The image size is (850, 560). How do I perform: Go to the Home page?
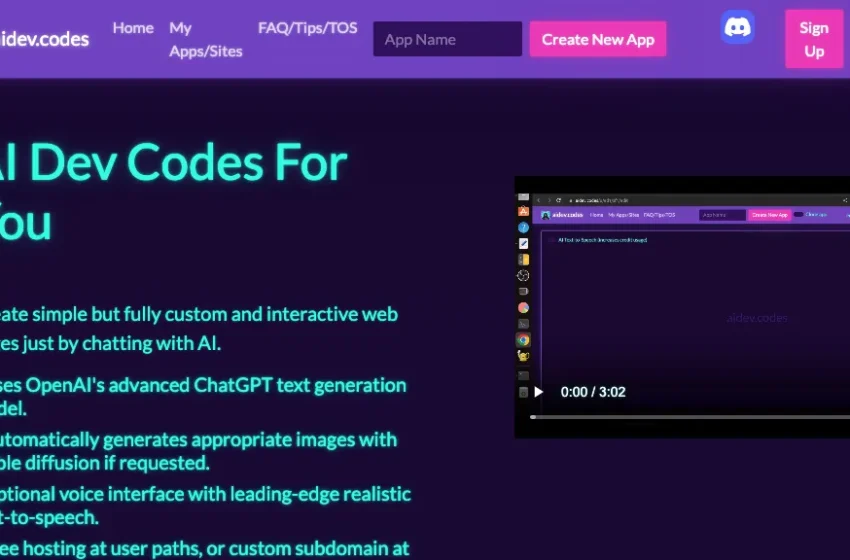tap(133, 28)
